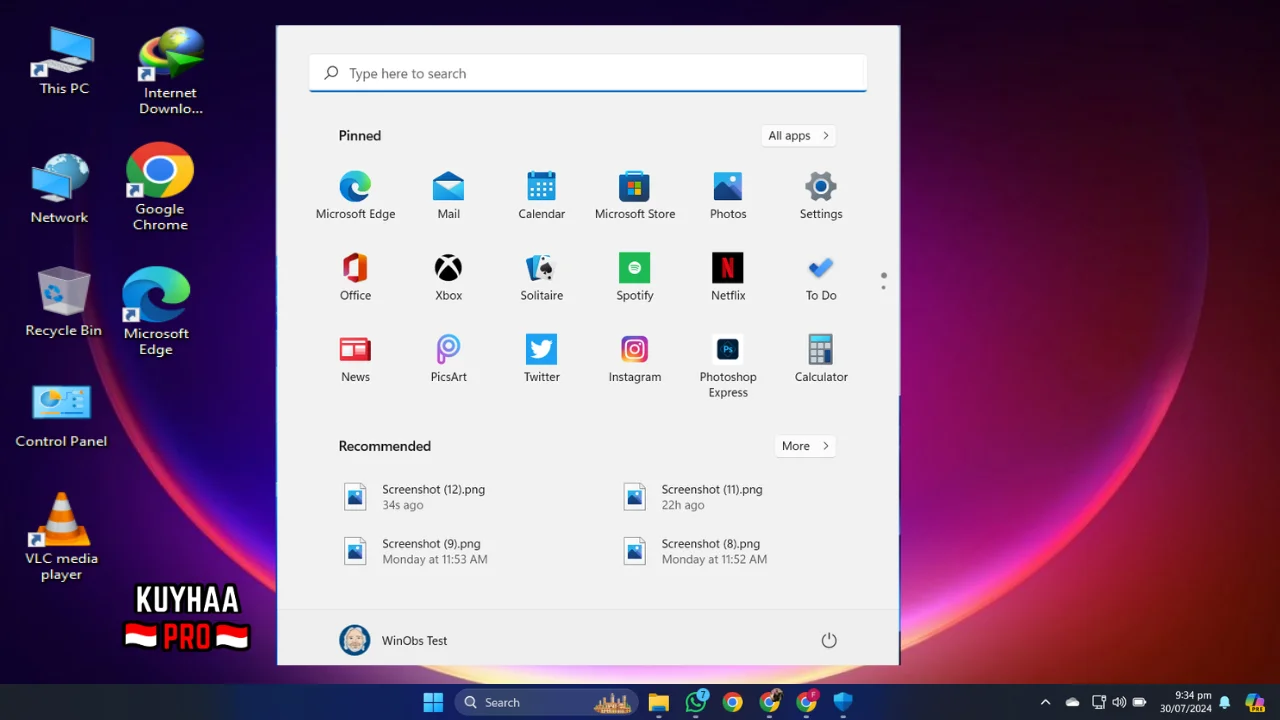Open the notification bell in system tray
1280x720 pixels.
click(x=1224, y=702)
